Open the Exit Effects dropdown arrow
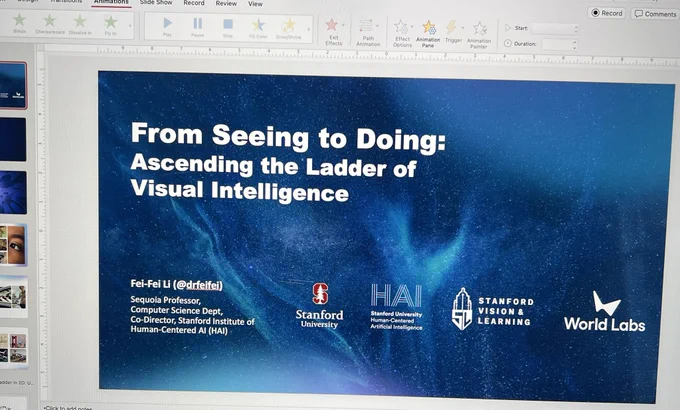This screenshot has width=680, height=410. pyautogui.click(x=343, y=25)
